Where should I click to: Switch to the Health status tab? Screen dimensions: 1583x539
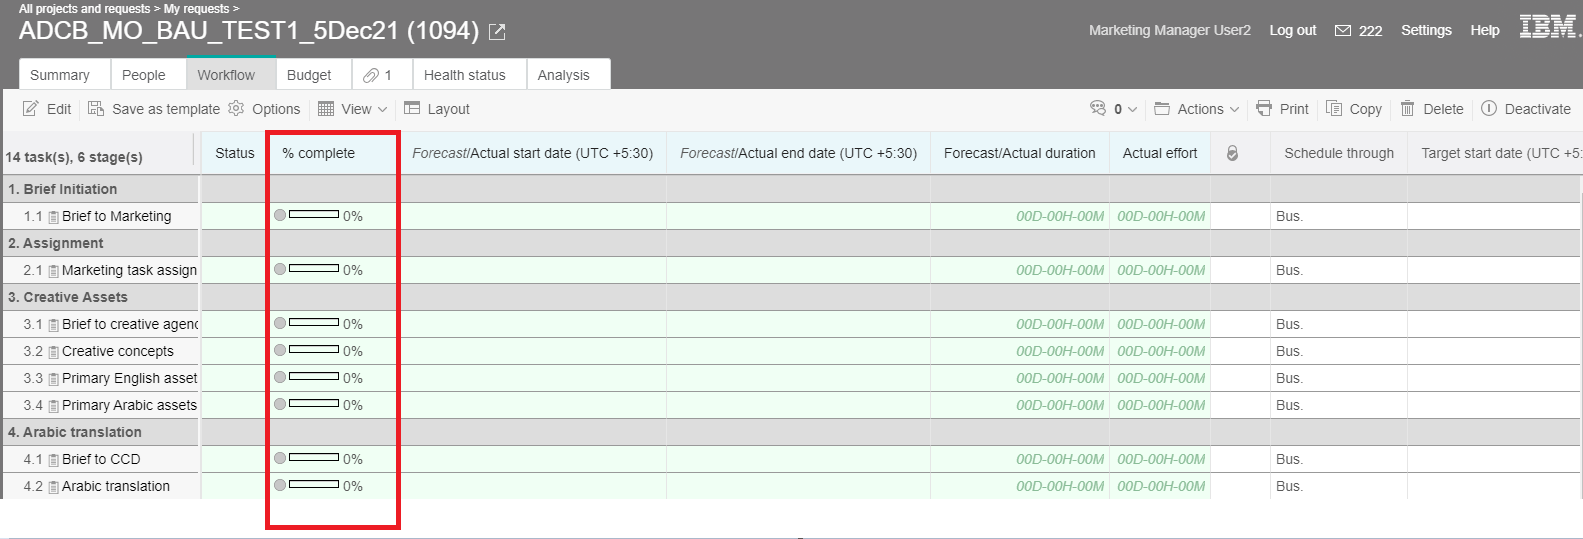(x=464, y=75)
